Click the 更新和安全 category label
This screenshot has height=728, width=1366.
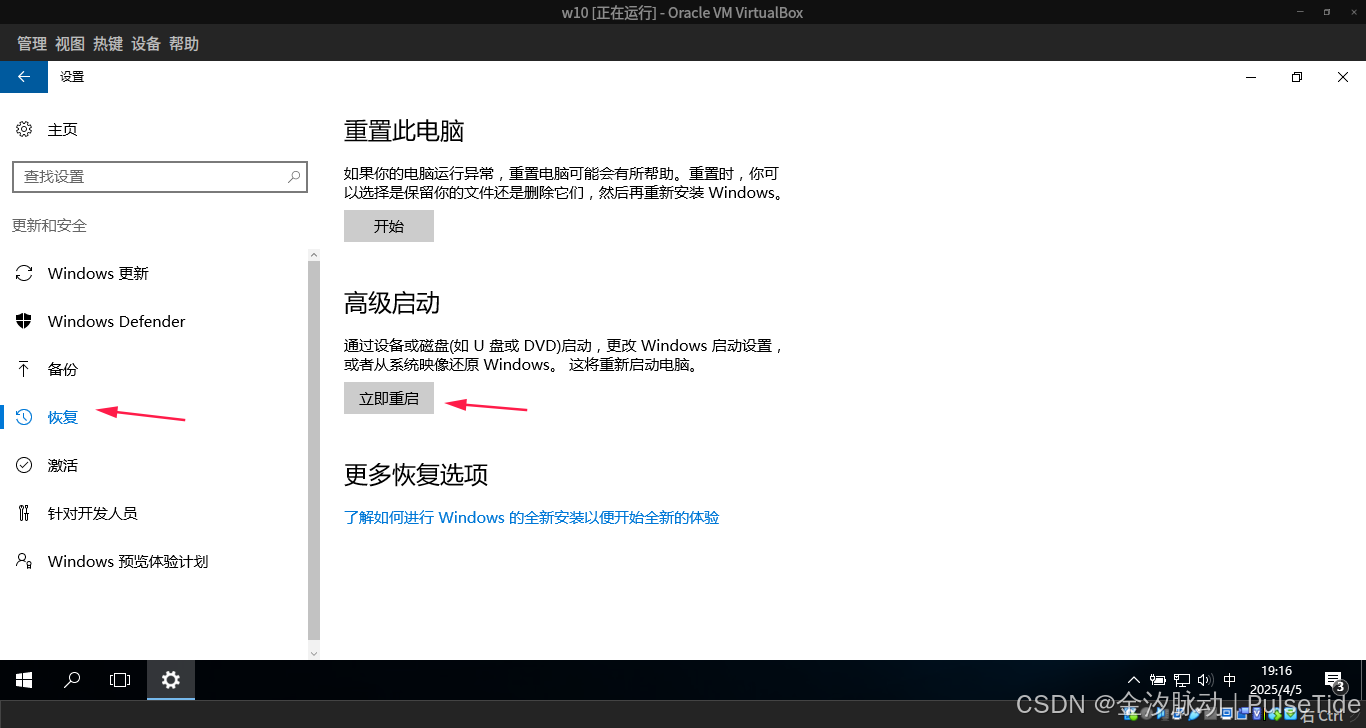pyautogui.click(x=49, y=226)
